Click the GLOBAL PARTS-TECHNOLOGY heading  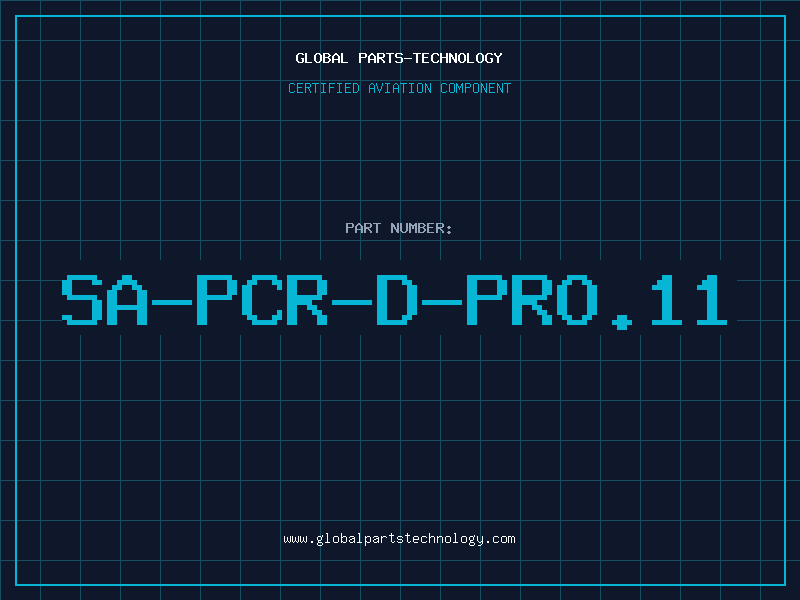point(399,58)
